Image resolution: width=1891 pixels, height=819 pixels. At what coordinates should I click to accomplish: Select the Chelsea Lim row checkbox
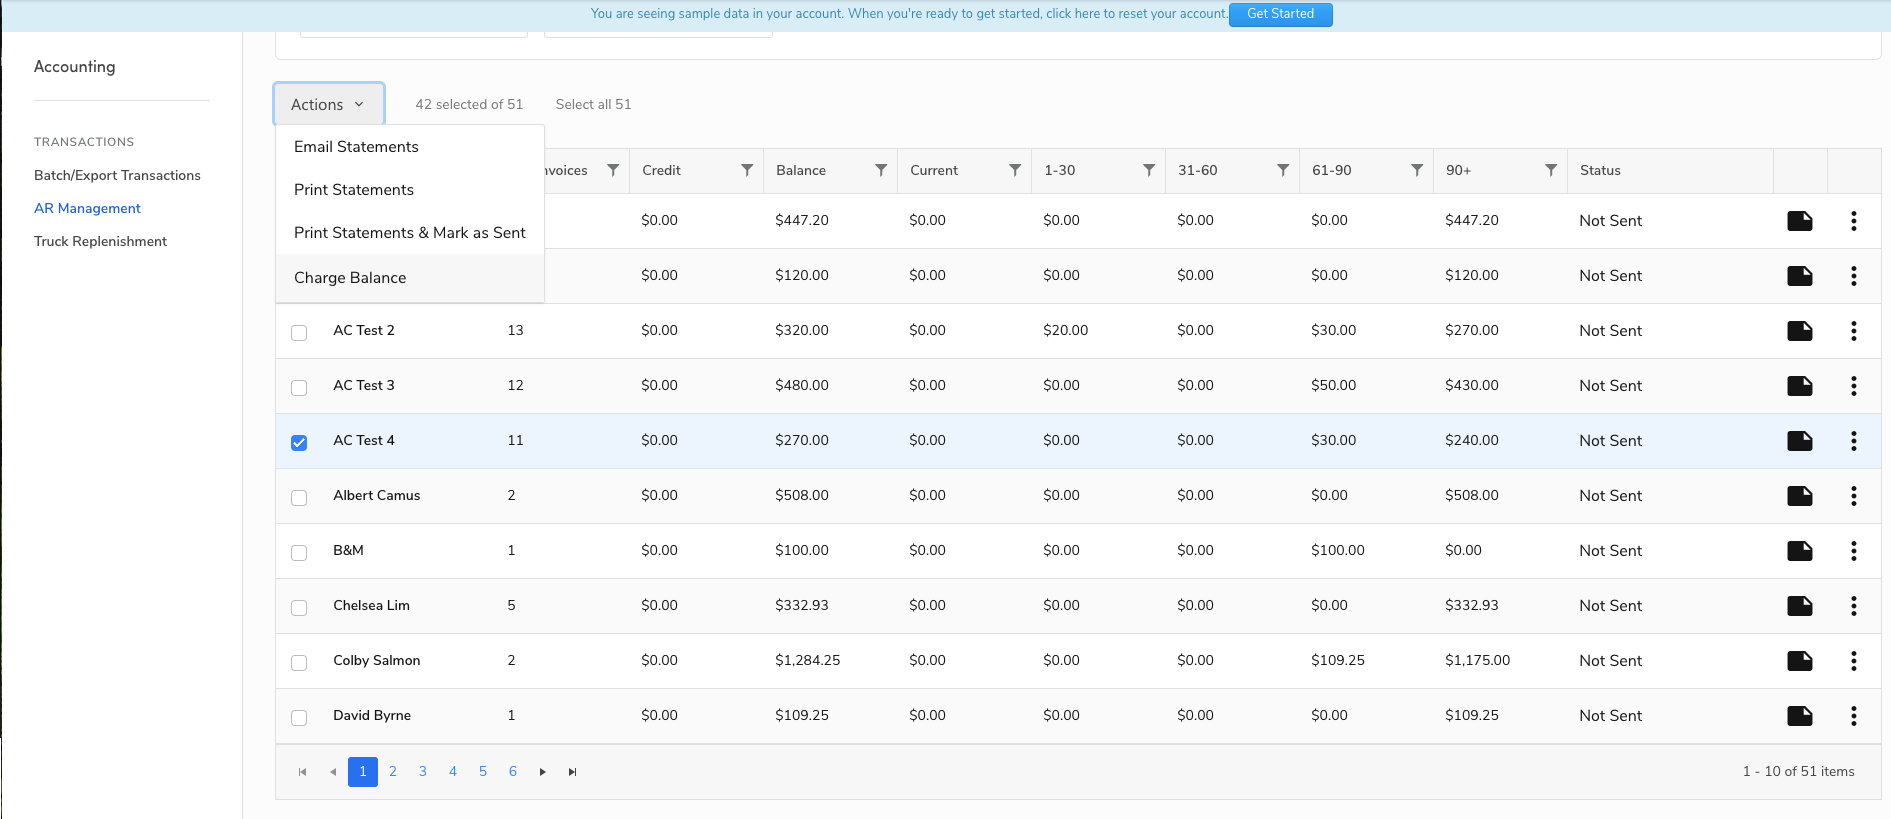coord(299,607)
